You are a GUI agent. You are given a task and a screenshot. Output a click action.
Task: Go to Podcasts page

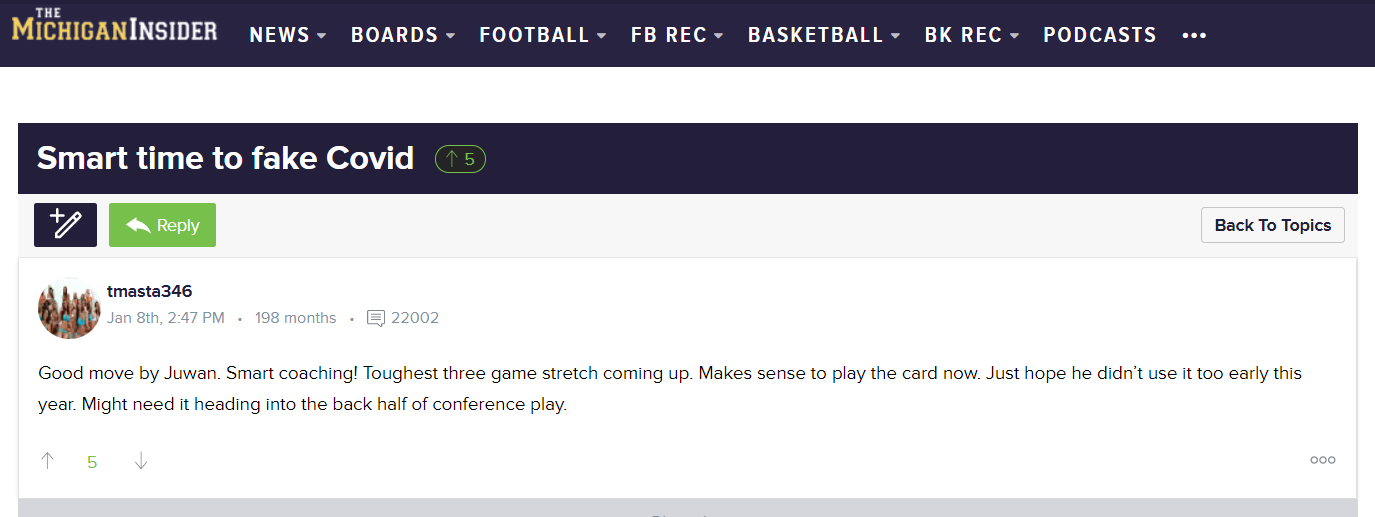click(1099, 35)
